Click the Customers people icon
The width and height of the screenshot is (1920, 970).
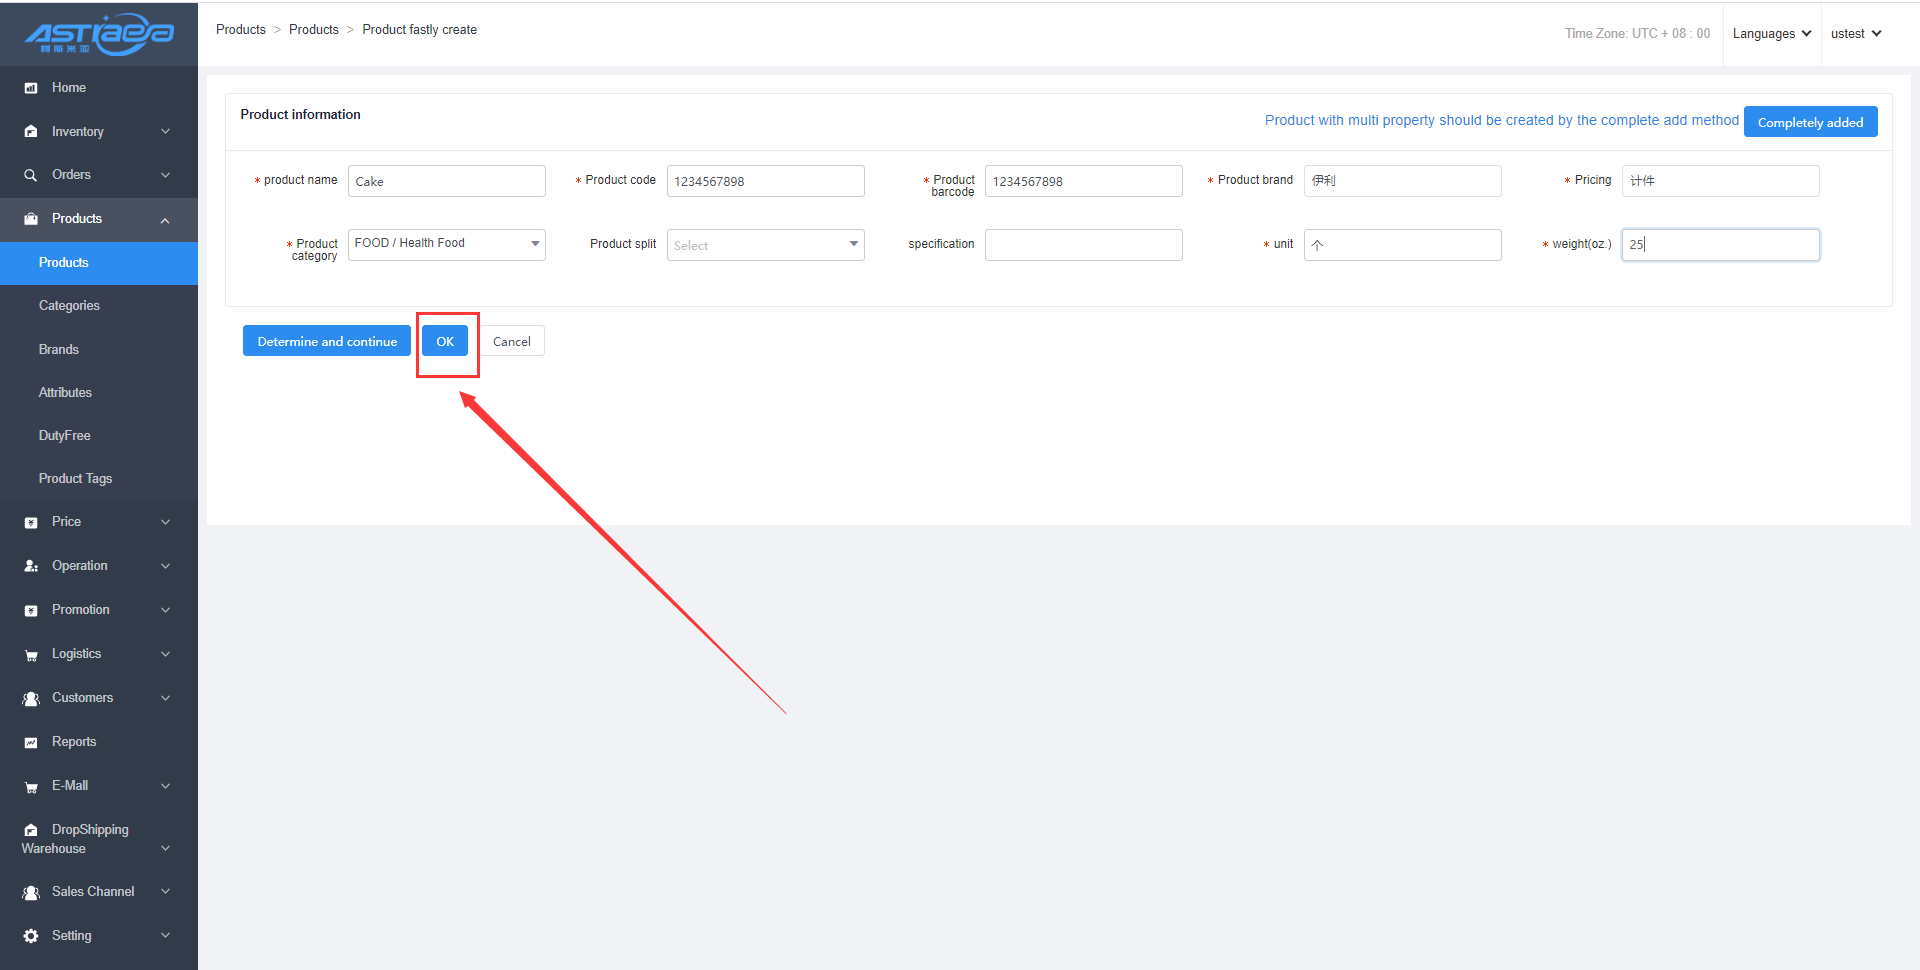31,698
